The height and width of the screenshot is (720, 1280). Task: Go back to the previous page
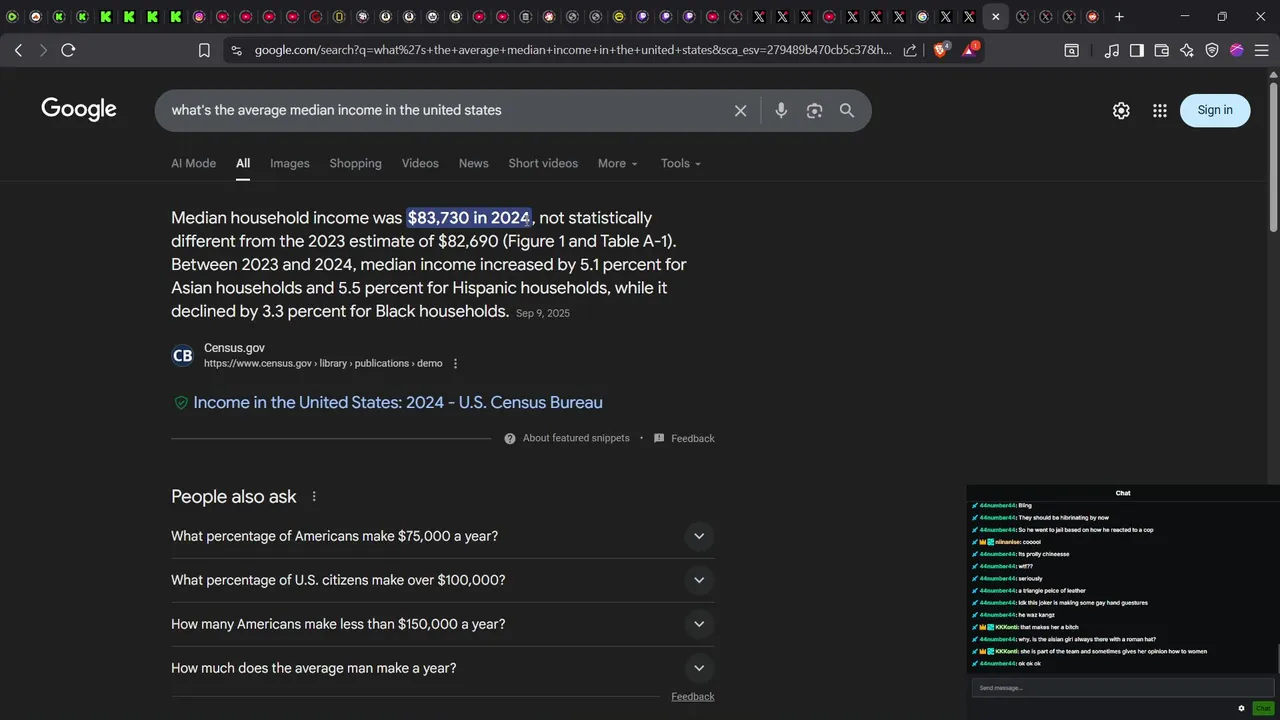point(18,50)
